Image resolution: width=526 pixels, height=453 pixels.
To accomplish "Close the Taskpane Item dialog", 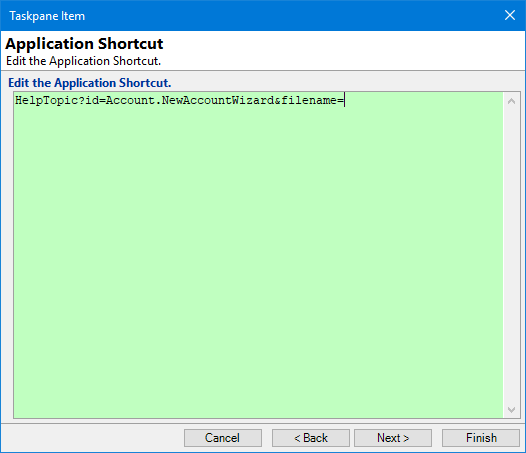I will (510, 15).
